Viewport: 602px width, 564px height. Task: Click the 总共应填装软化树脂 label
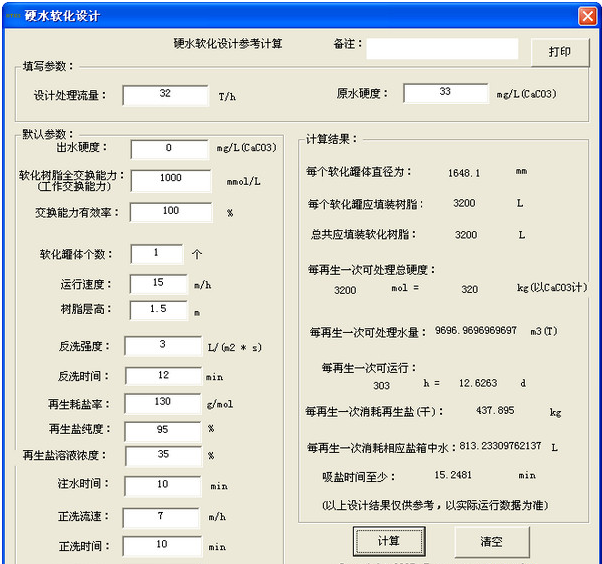pyautogui.click(x=363, y=234)
